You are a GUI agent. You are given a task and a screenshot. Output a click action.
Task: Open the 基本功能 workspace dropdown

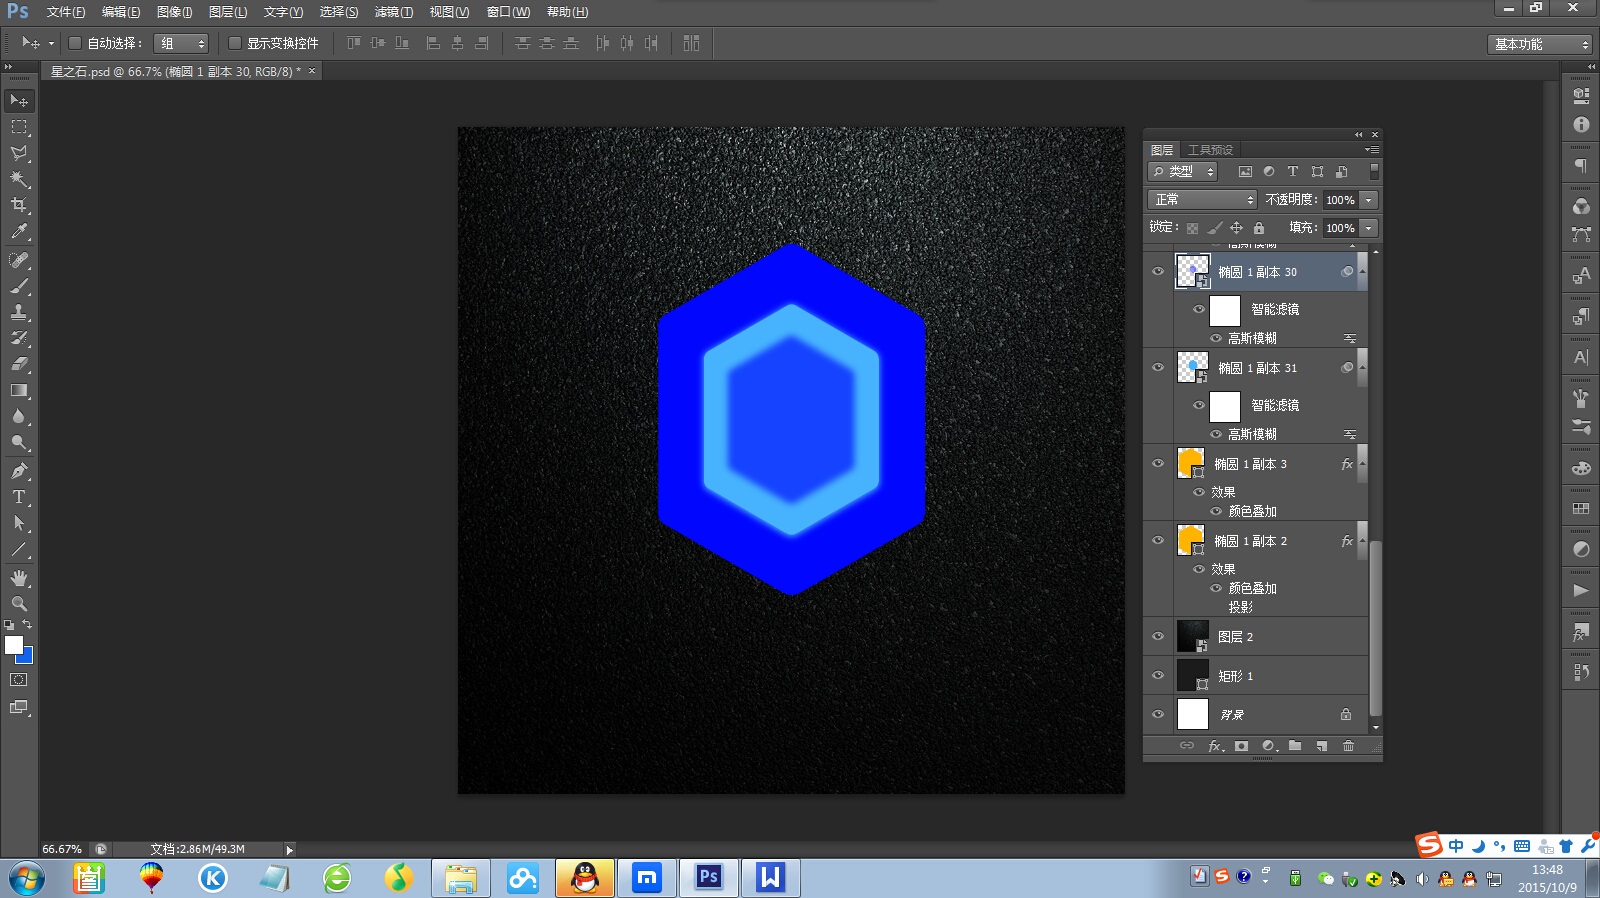tap(1539, 44)
